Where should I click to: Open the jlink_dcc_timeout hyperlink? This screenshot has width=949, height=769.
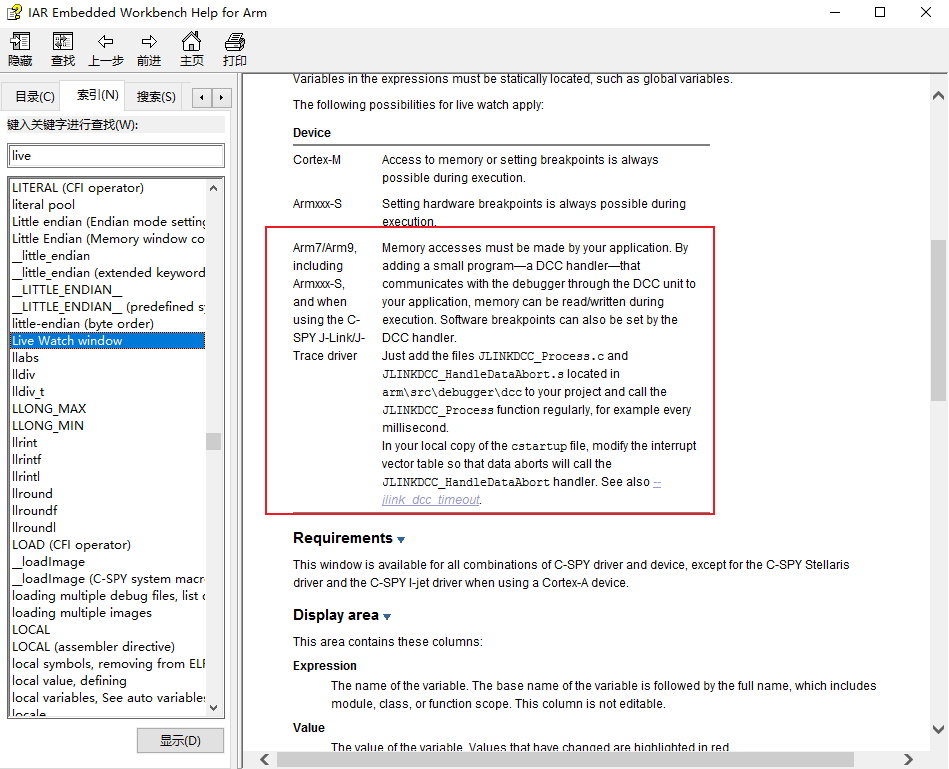click(431, 500)
